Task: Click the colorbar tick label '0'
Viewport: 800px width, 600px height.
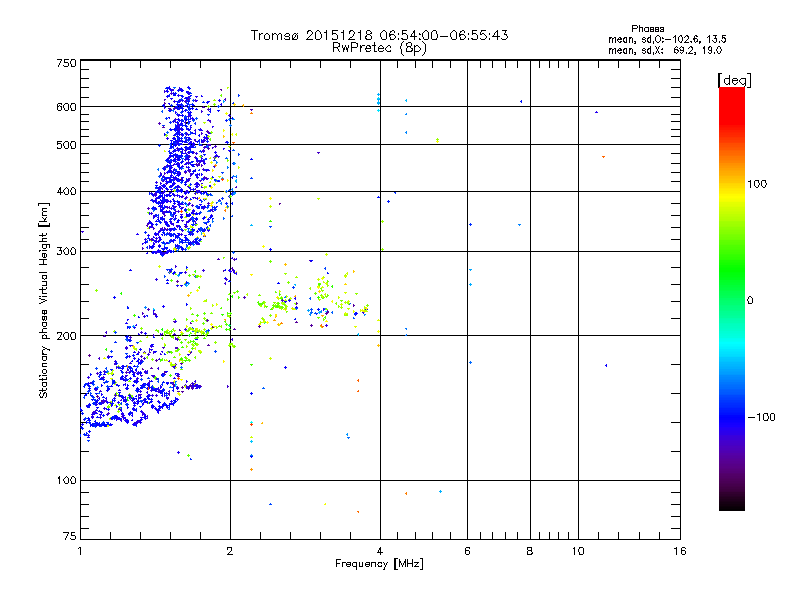Action: [750, 301]
